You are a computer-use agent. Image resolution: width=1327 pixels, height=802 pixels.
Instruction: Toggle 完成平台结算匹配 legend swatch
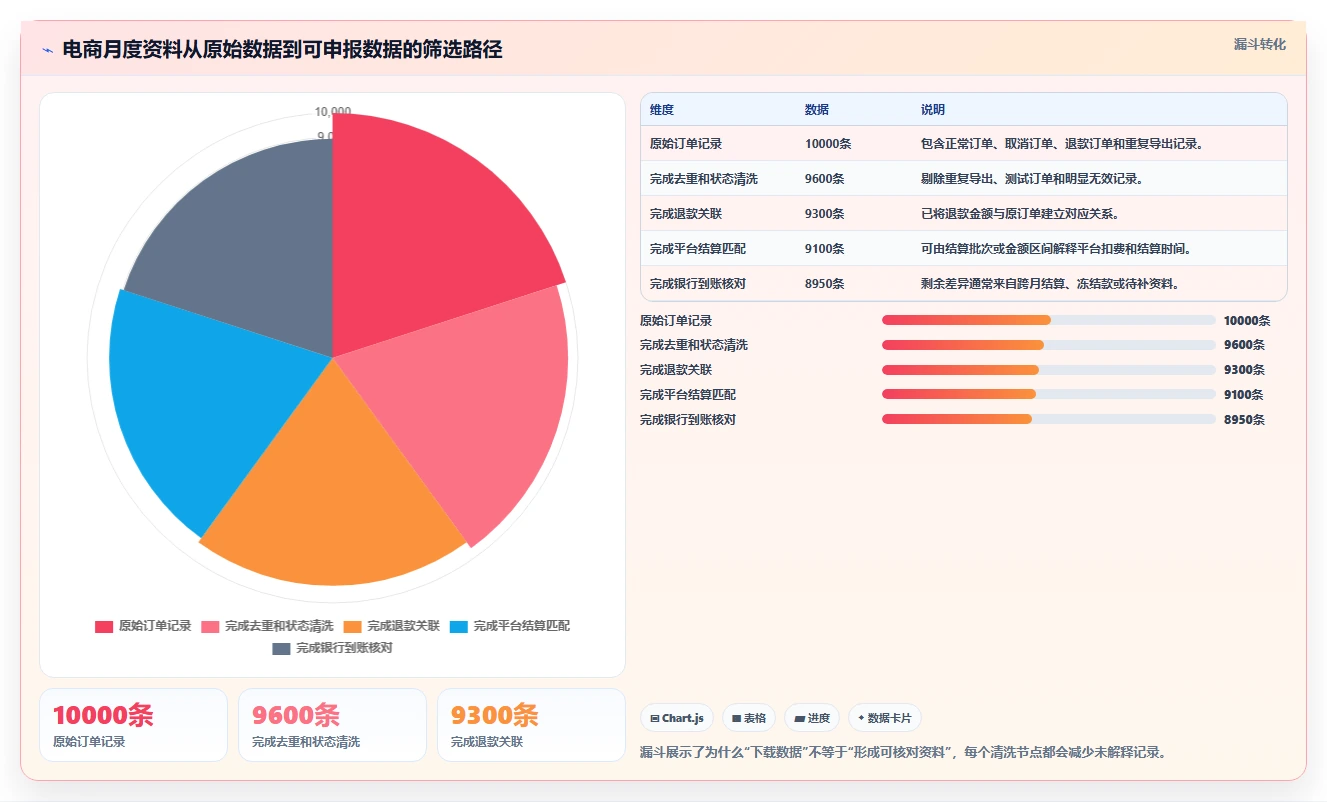coord(459,626)
